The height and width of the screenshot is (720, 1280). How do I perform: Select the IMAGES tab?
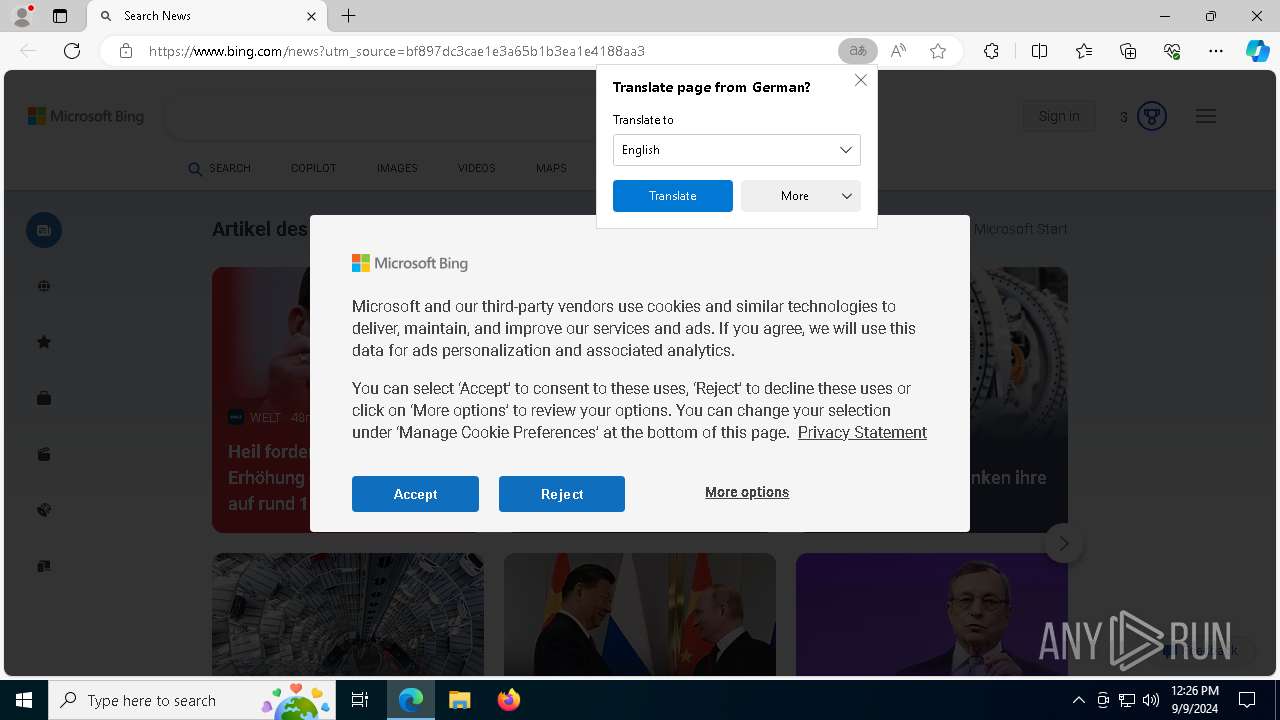point(397,168)
